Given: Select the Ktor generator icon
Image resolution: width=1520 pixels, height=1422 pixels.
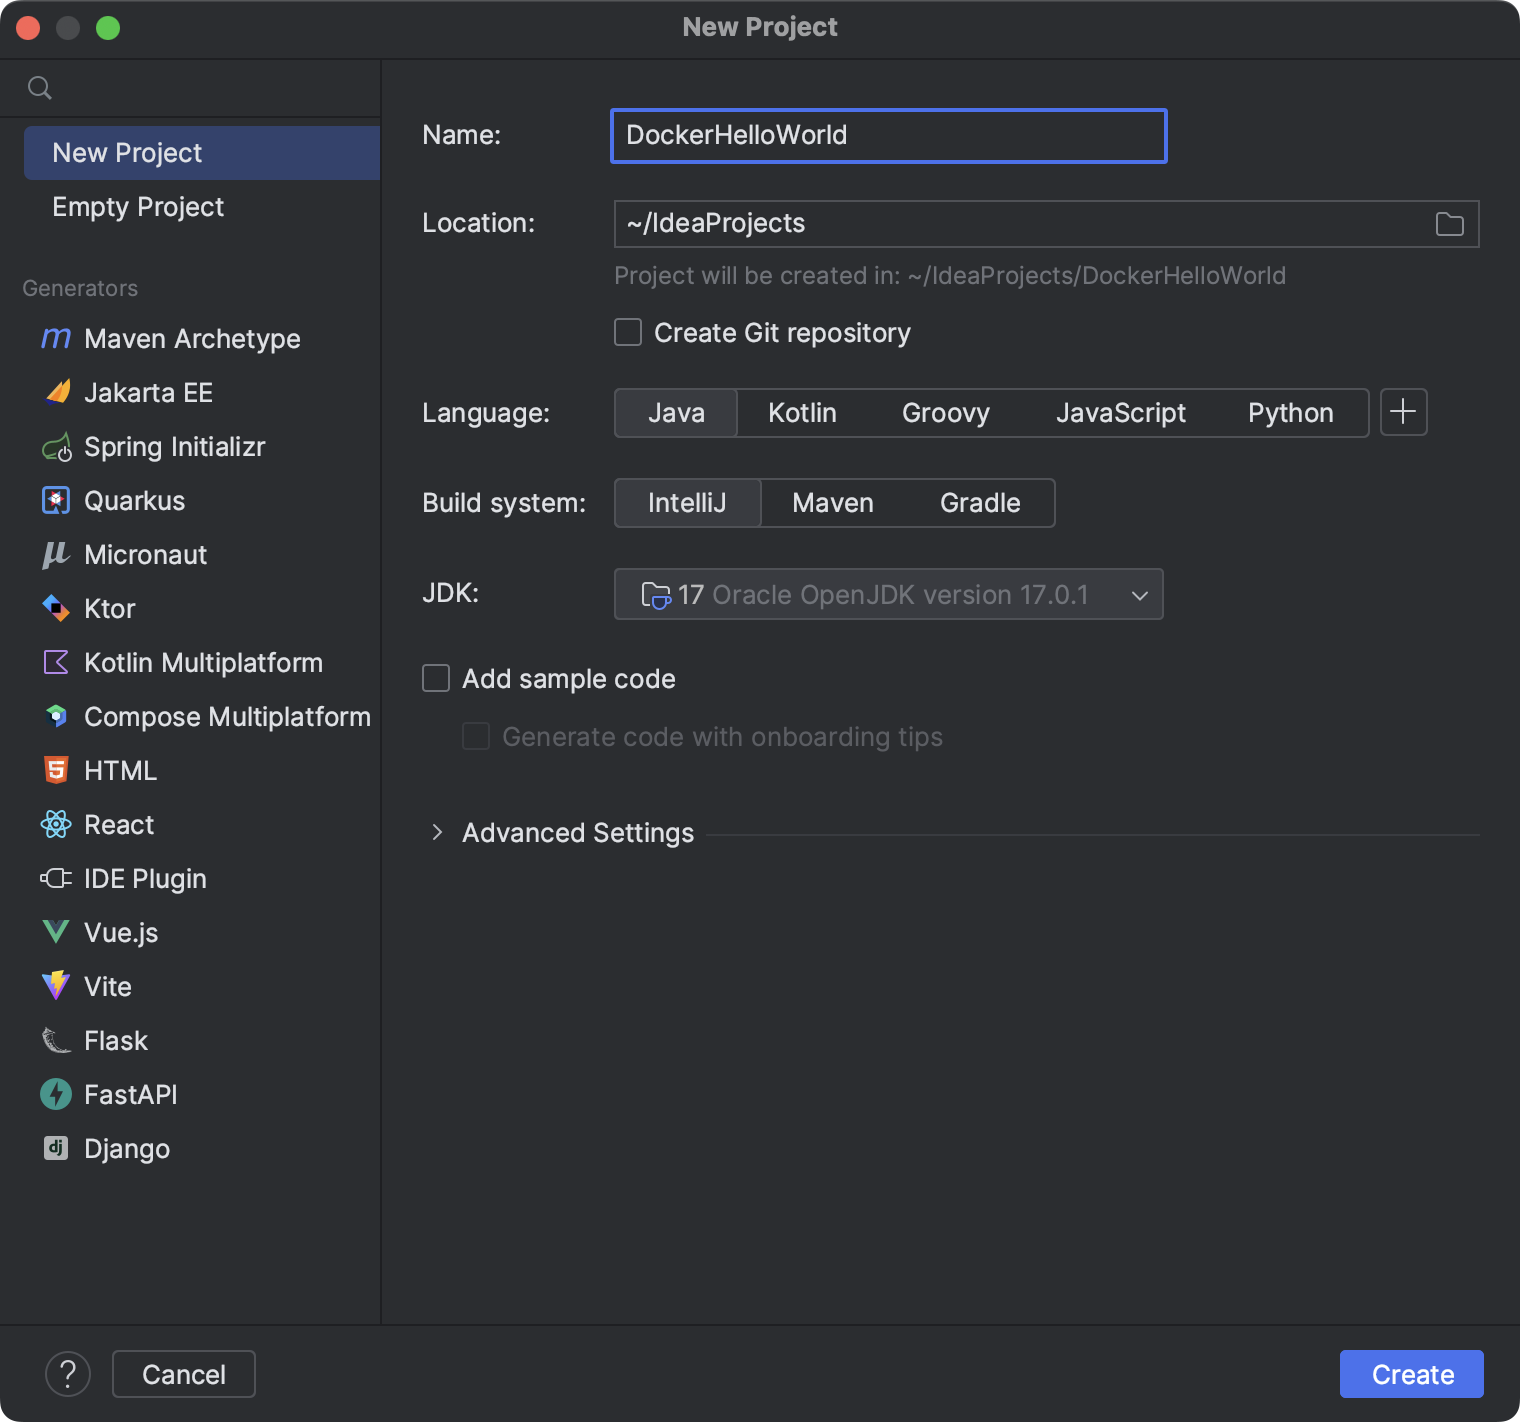Looking at the screenshot, I should (56, 609).
